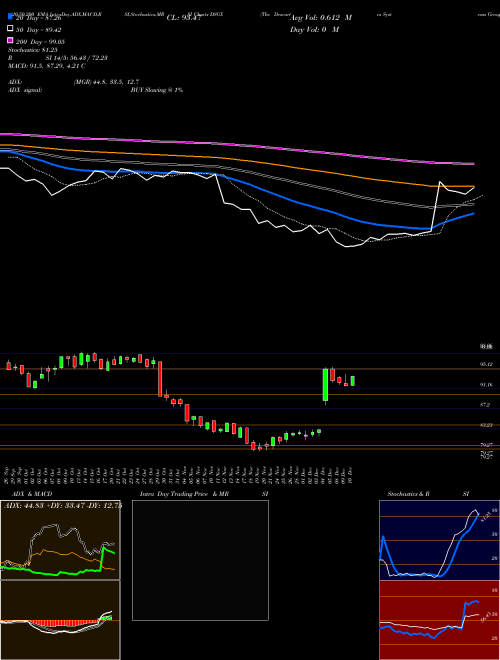Click the 'CL: 93.47' closing price
This screenshot has height=660, width=500.
pos(184,18)
